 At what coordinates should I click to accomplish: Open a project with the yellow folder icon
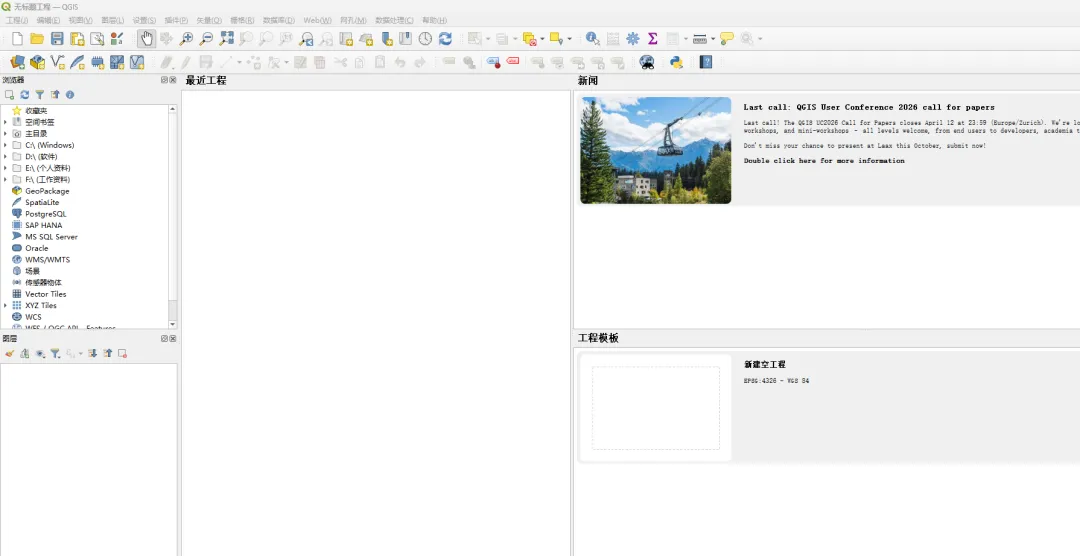37,39
